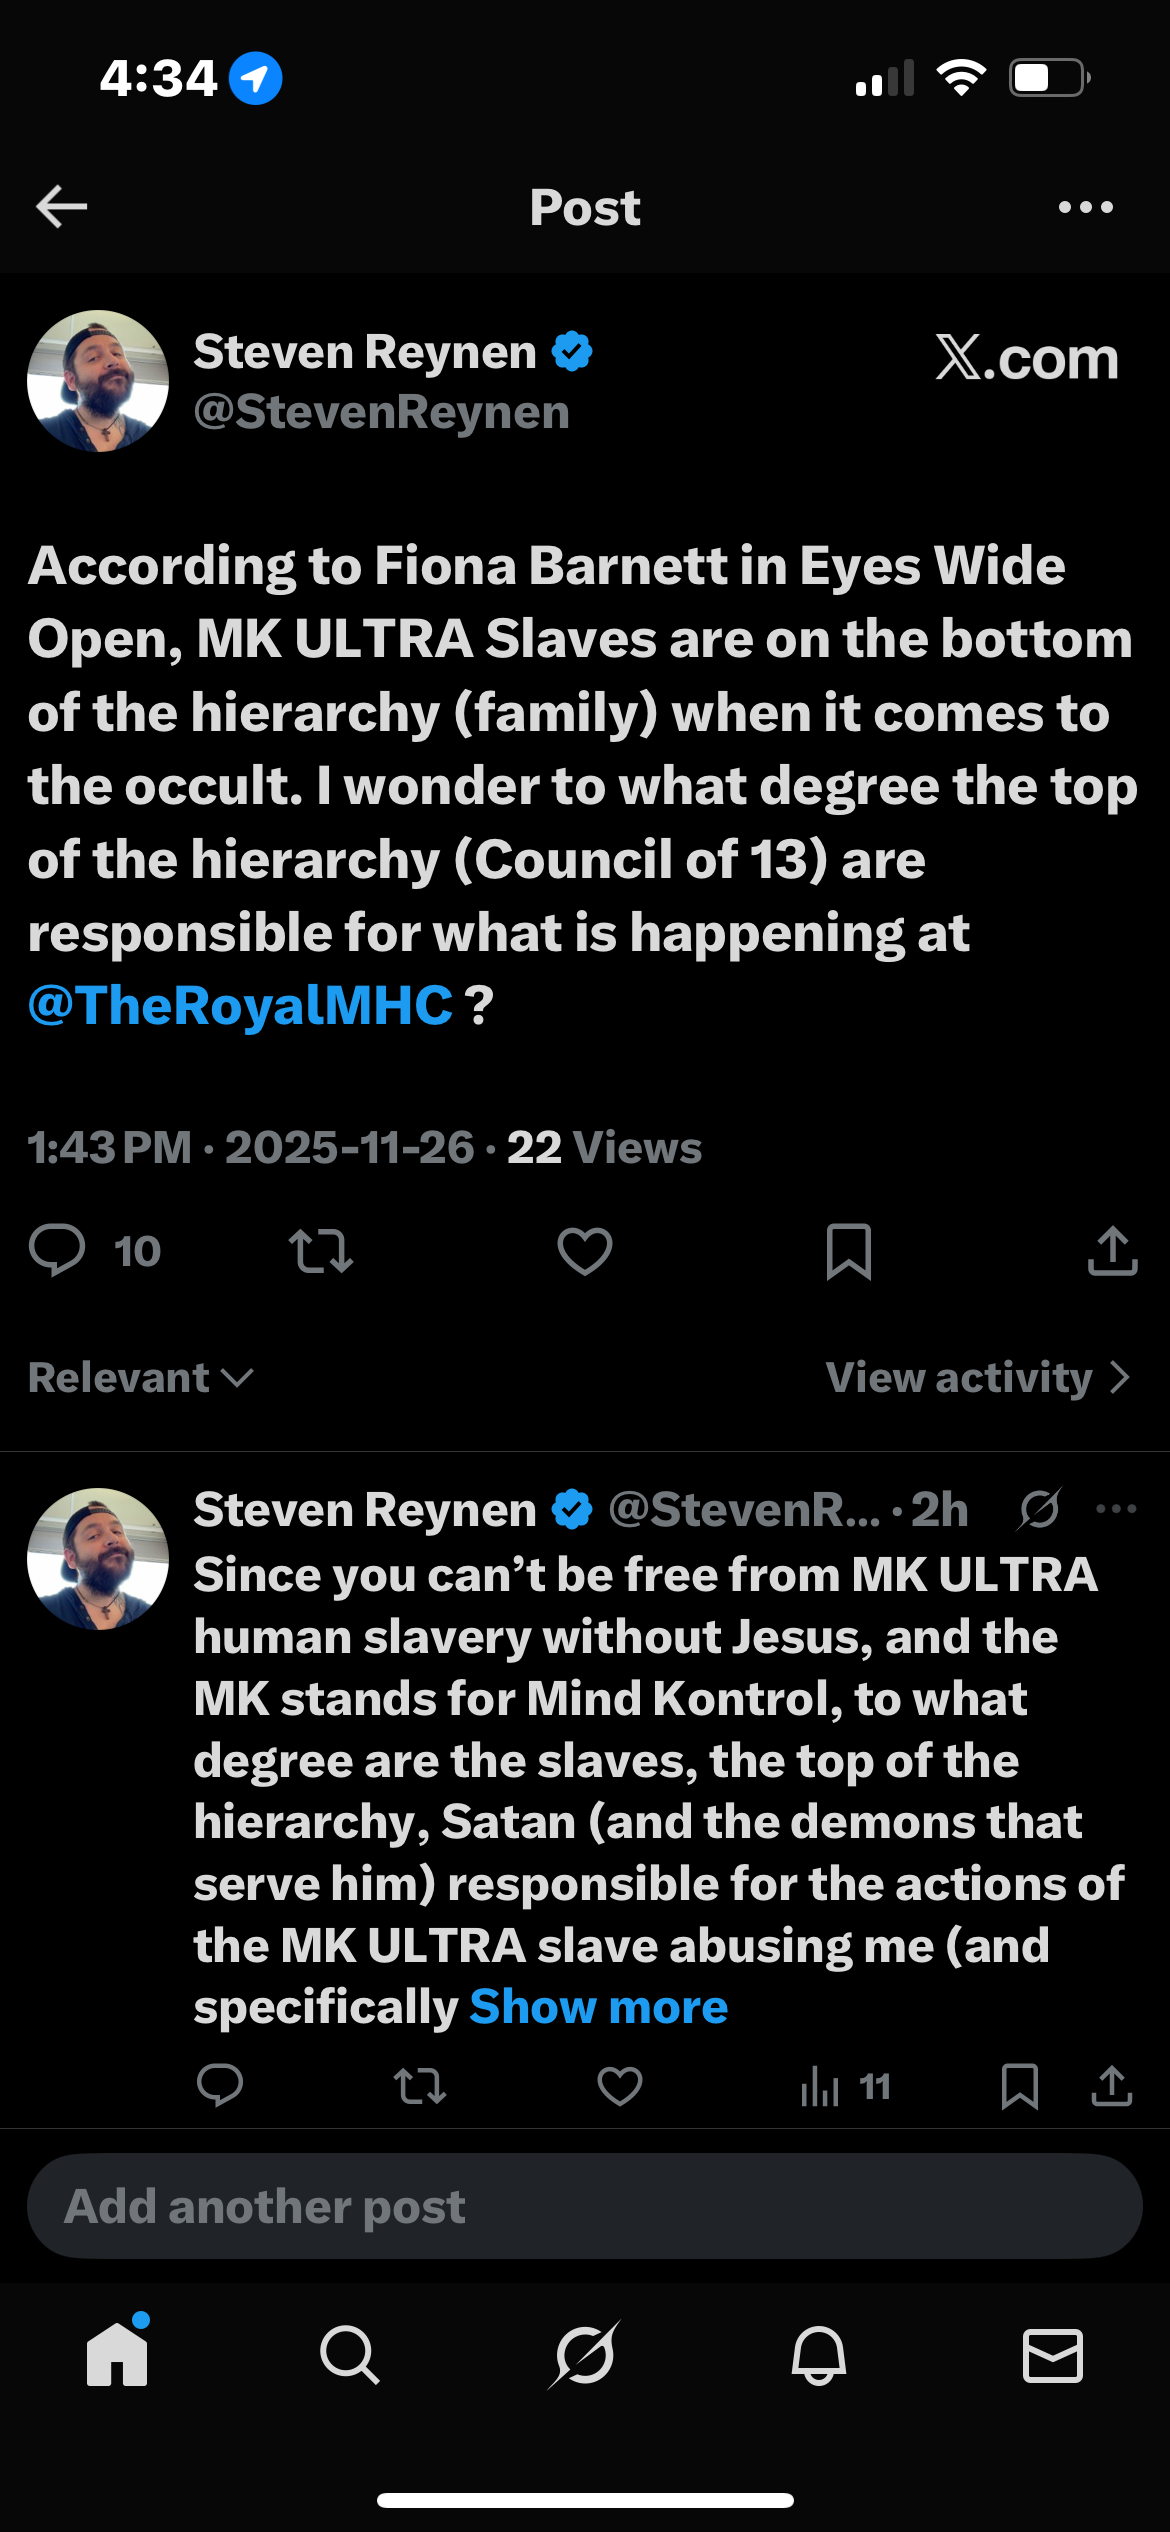Image resolution: width=1170 pixels, height=2532 pixels.
Task: Share the main post
Action: coord(1112,1250)
